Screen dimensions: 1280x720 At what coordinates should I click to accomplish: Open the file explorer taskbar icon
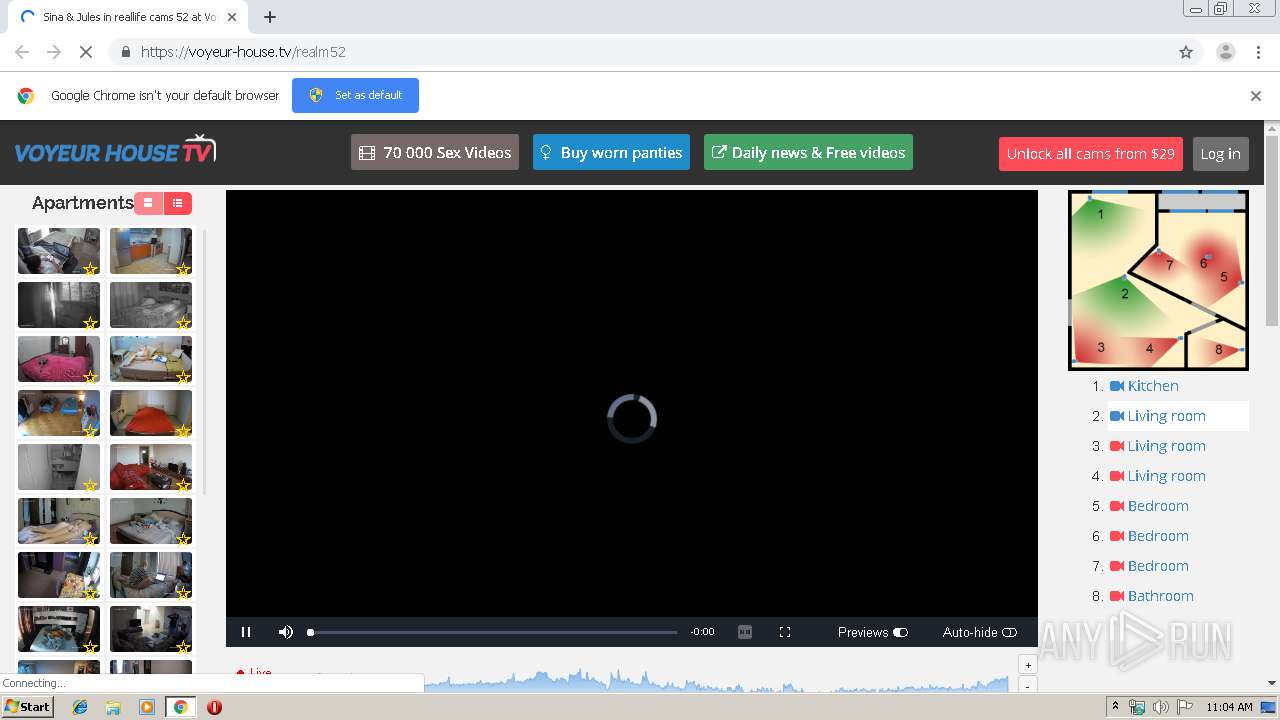[x=113, y=707]
